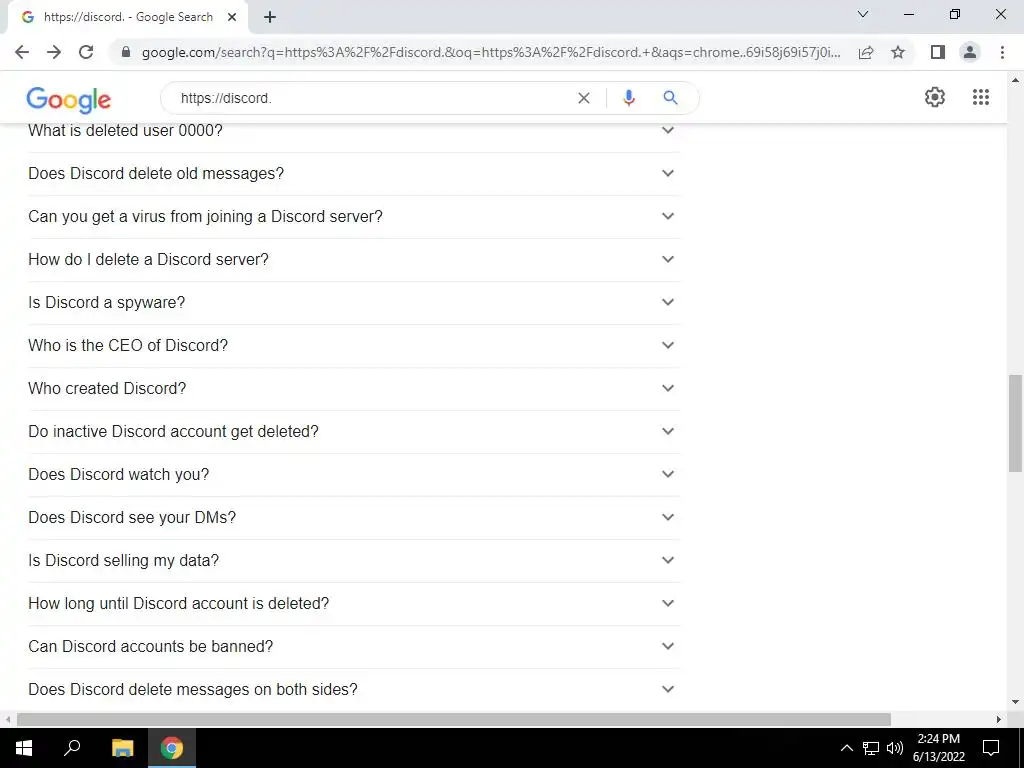Select the 'https://discord. - Google Search' tab
The height and width of the screenshot is (768, 1024).
coord(128,18)
